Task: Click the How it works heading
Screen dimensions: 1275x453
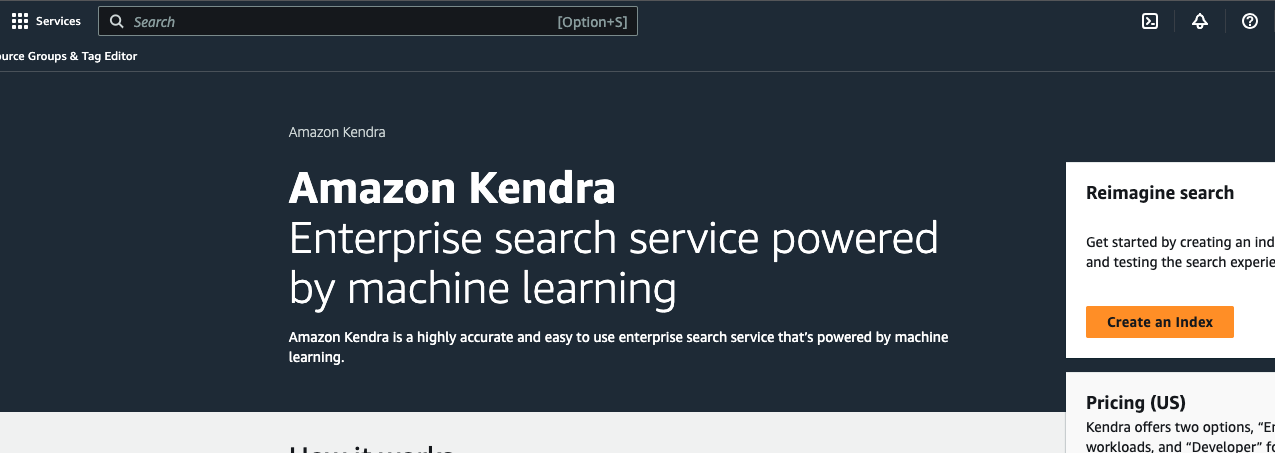Action: pyautogui.click(x=372, y=448)
